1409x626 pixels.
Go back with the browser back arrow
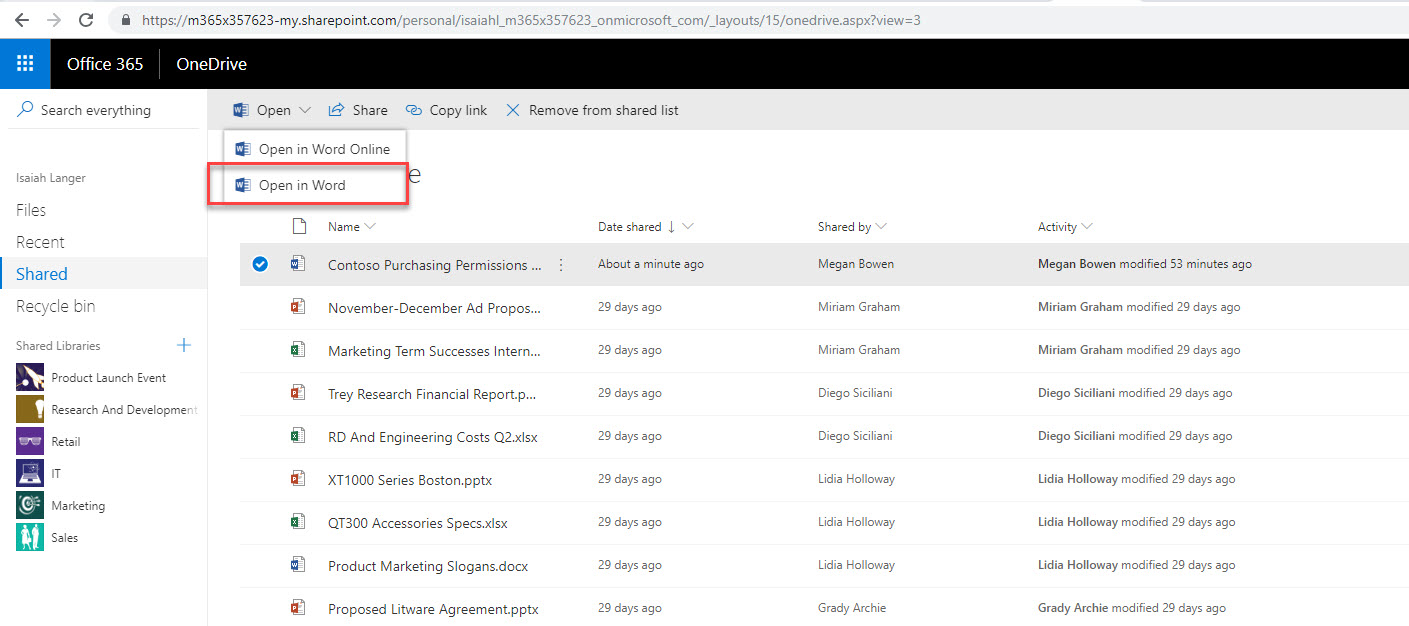click(21, 19)
